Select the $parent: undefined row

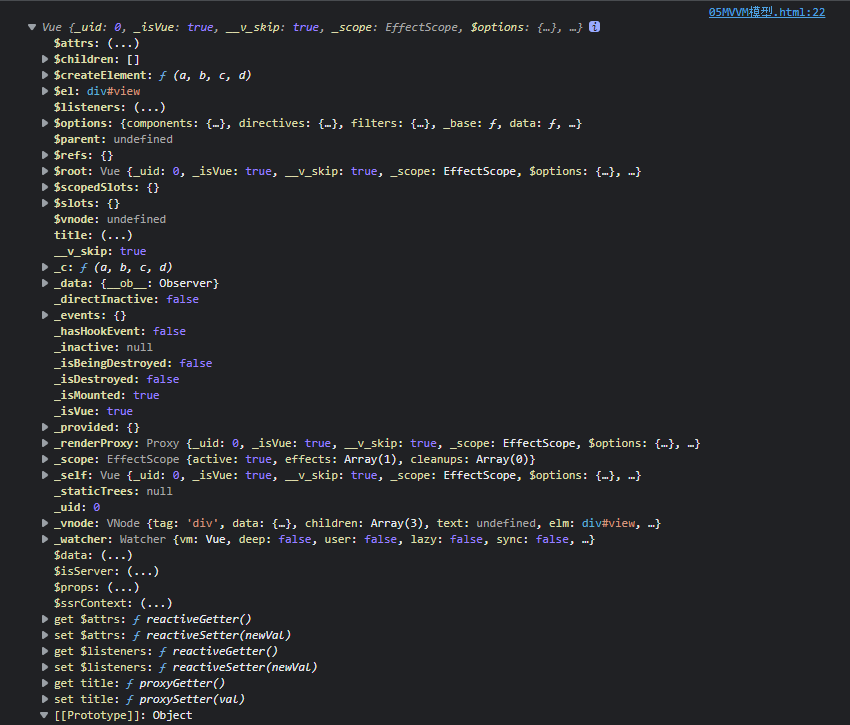tap(113, 139)
